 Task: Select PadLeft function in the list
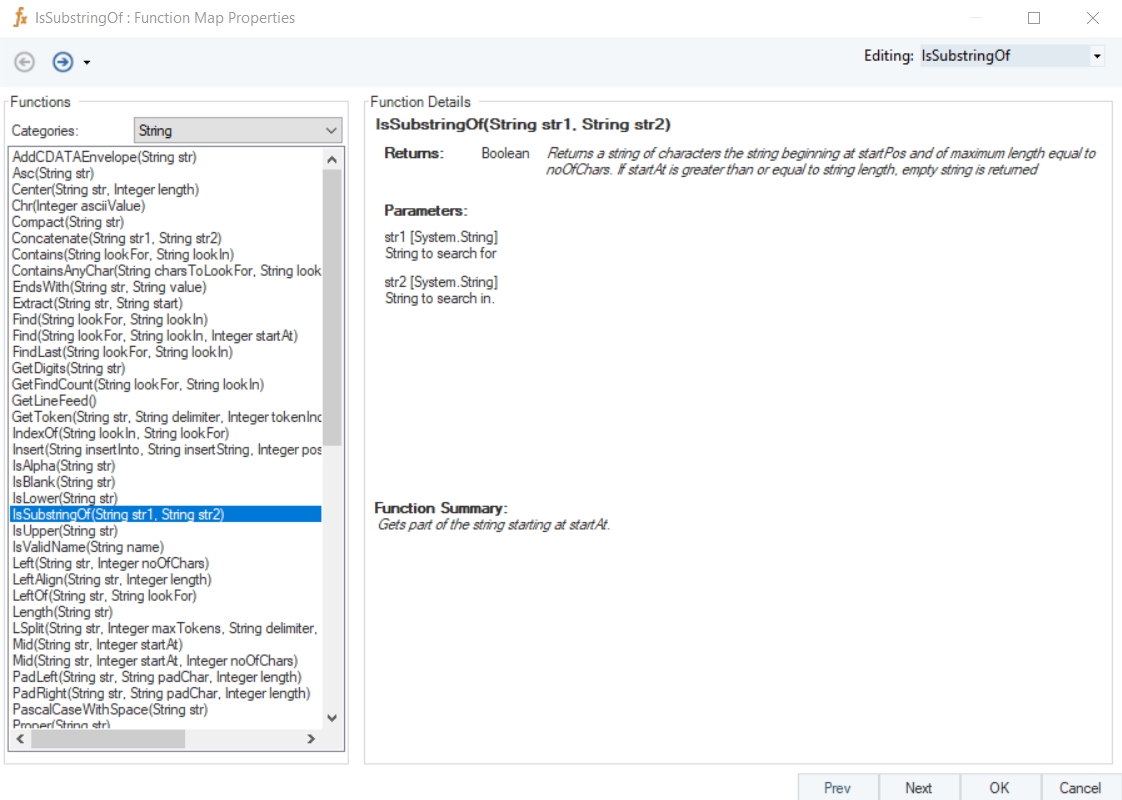pyautogui.click(x=157, y=677)
